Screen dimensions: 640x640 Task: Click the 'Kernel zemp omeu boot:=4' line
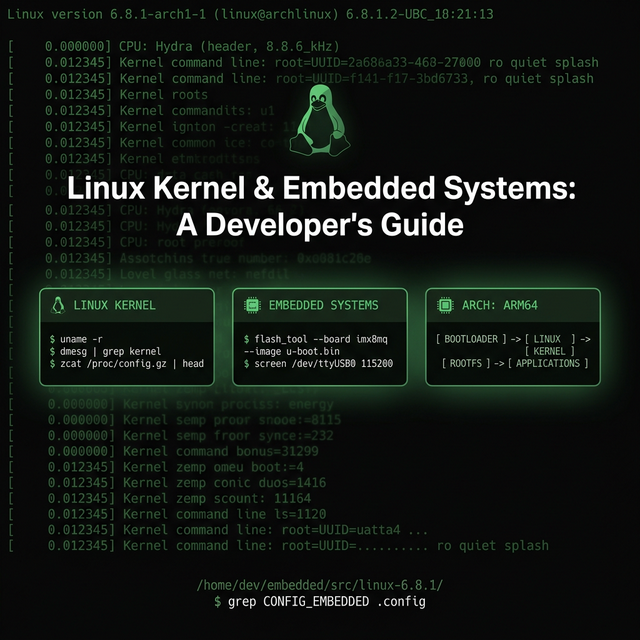156,467
